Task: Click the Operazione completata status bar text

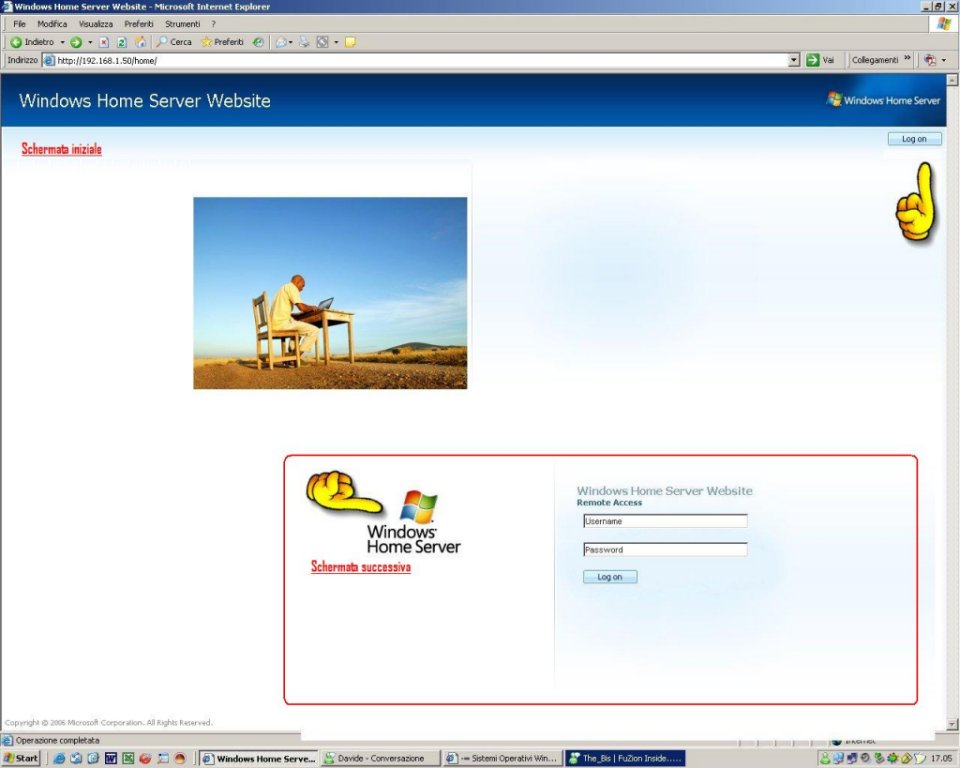Action: click(x=58, y=740)
